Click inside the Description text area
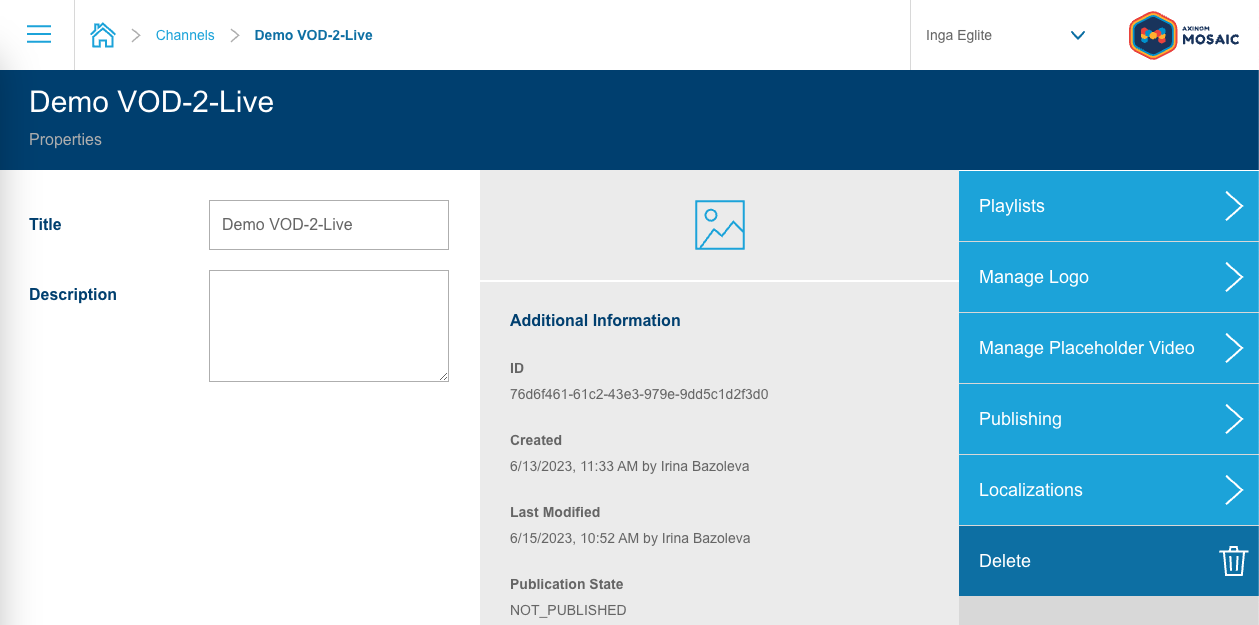Viewport: 1259px width, 625px height. pyautogui.click(x=328, y=325)
